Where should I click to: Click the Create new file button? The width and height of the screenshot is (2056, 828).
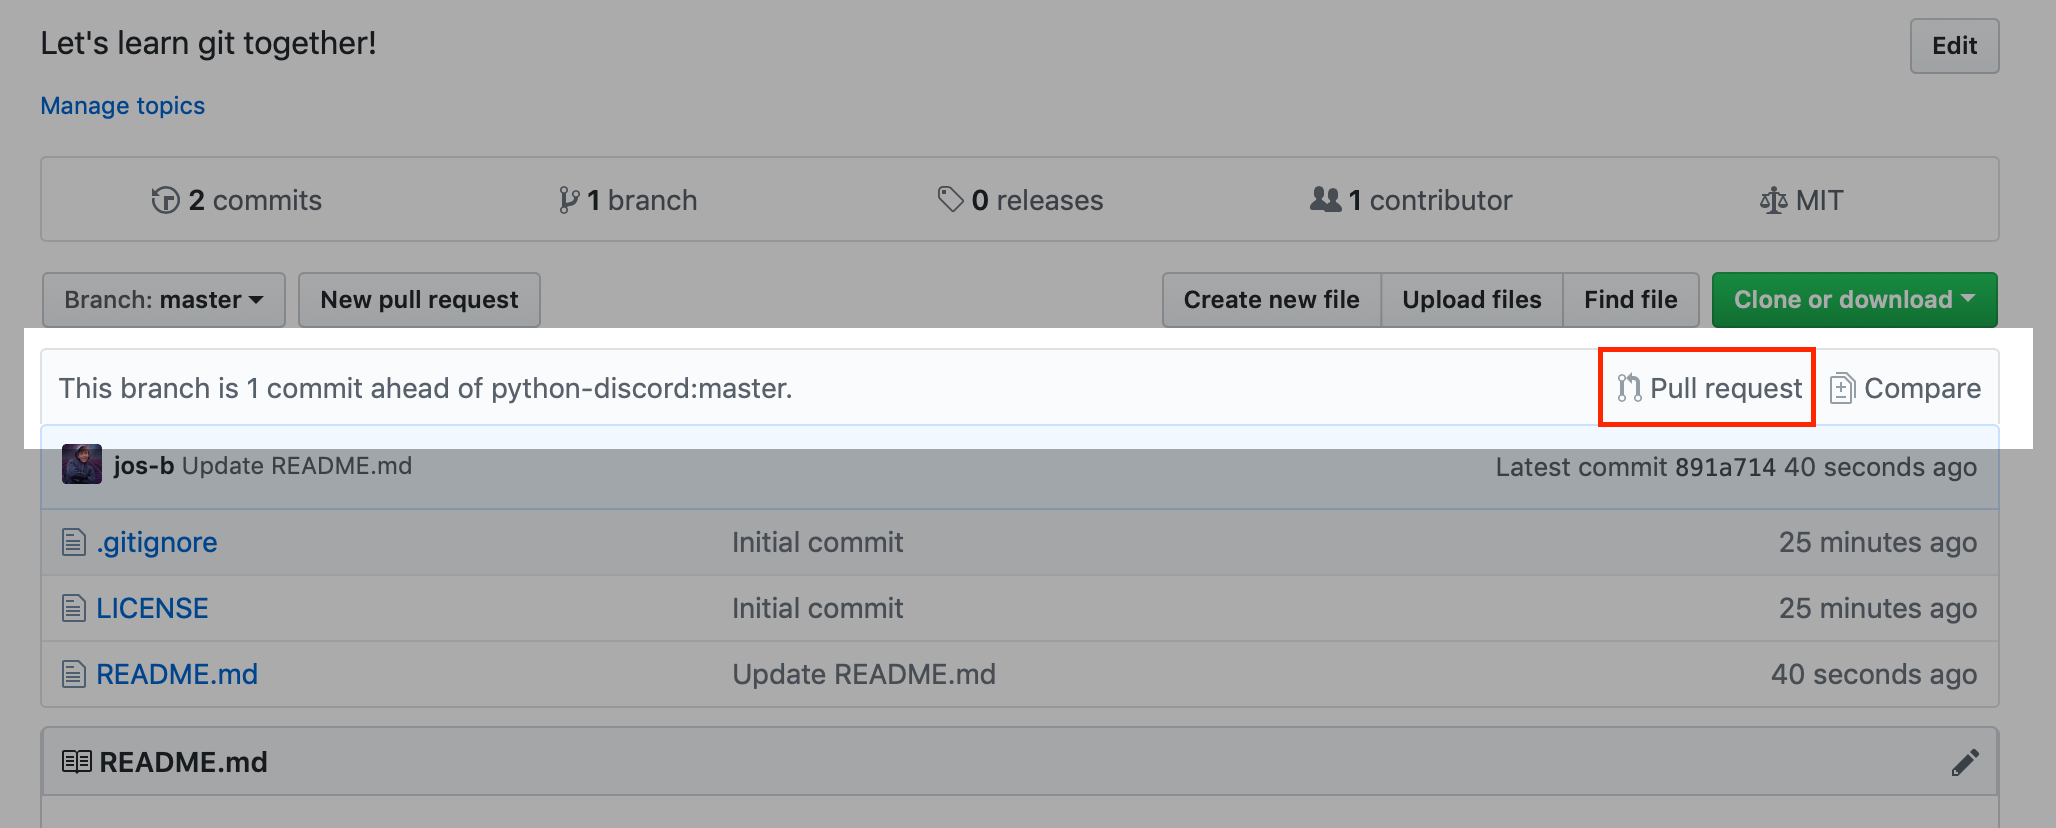click(1271, 300)
